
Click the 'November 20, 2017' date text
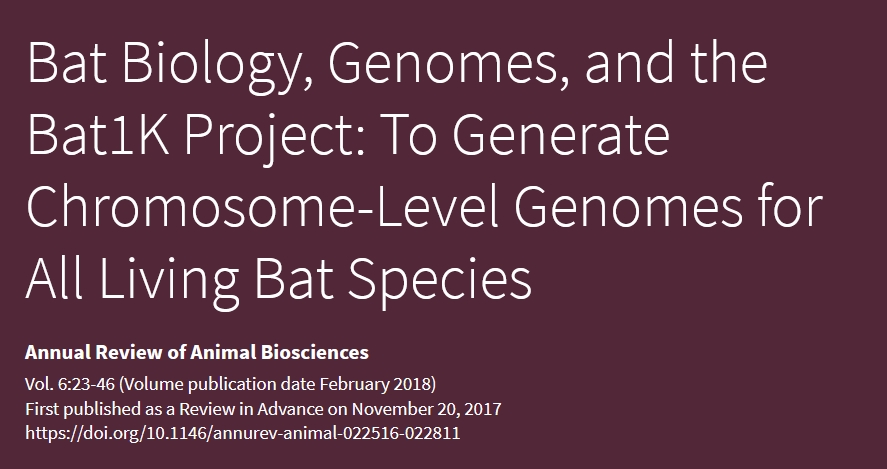(427, 409)
